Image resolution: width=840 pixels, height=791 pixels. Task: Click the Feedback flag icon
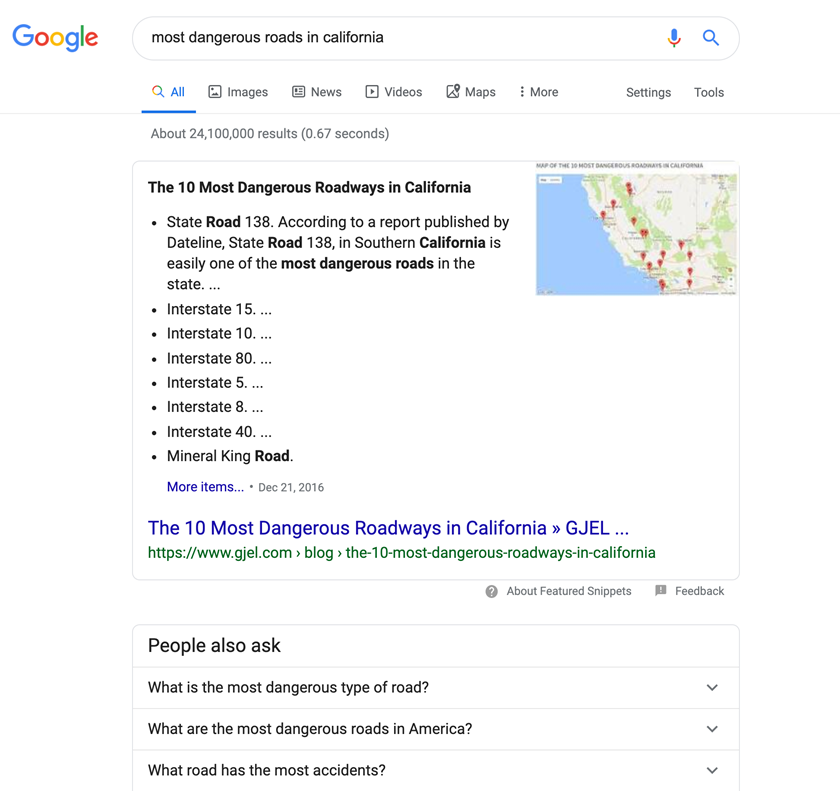pos(661,591)
